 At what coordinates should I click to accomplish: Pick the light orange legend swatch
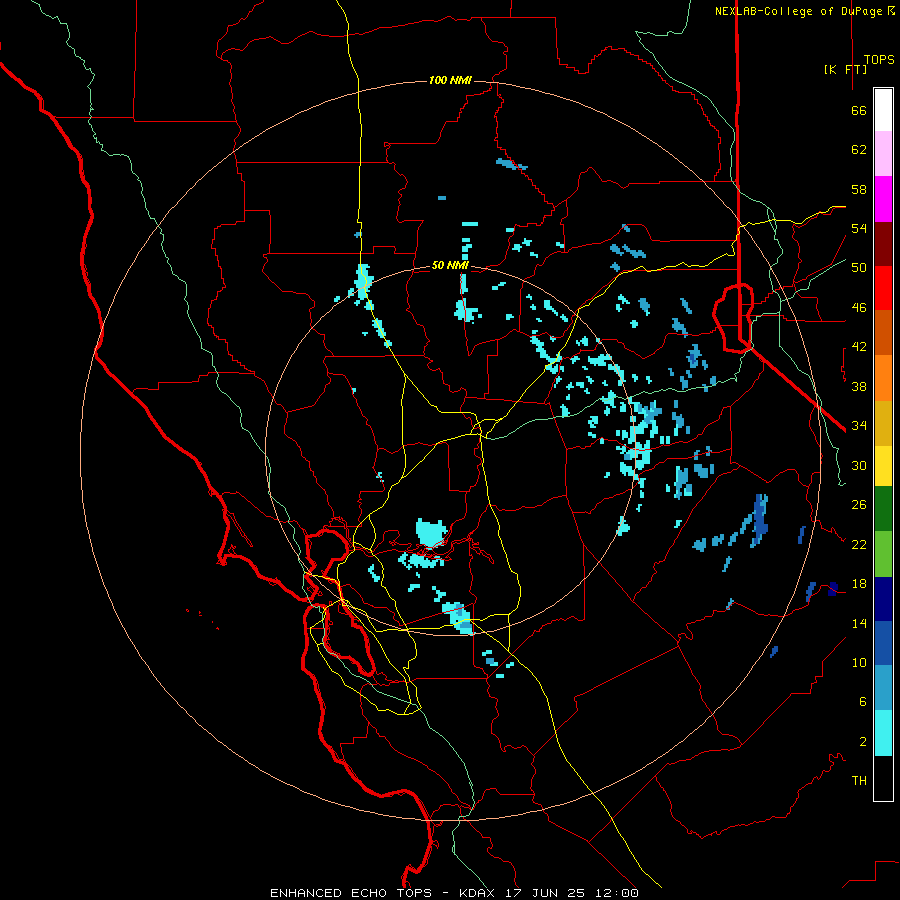[883, 378]
